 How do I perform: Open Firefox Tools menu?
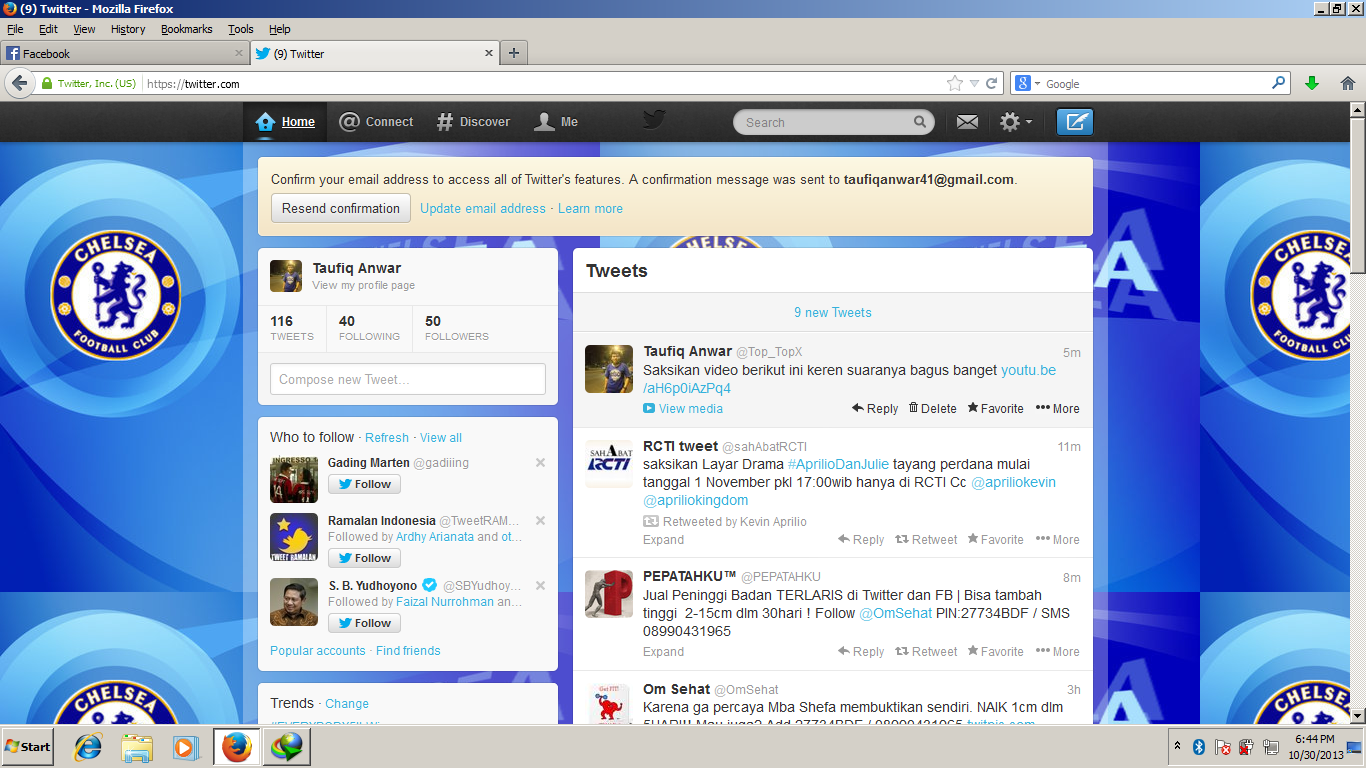coord(241,29)
